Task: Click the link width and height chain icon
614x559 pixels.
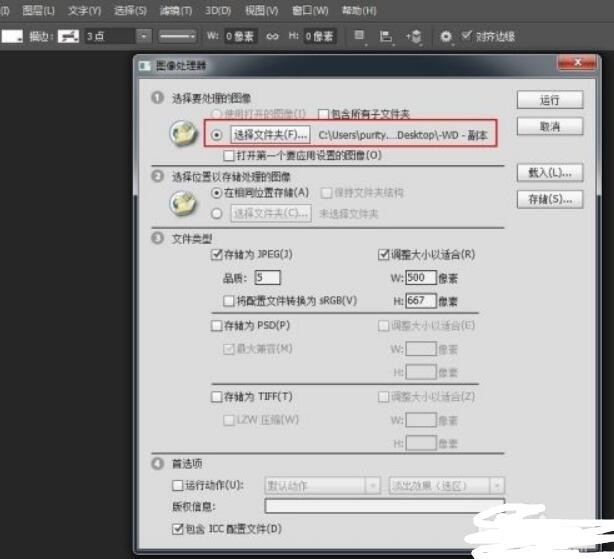Action: click(272, 36)
